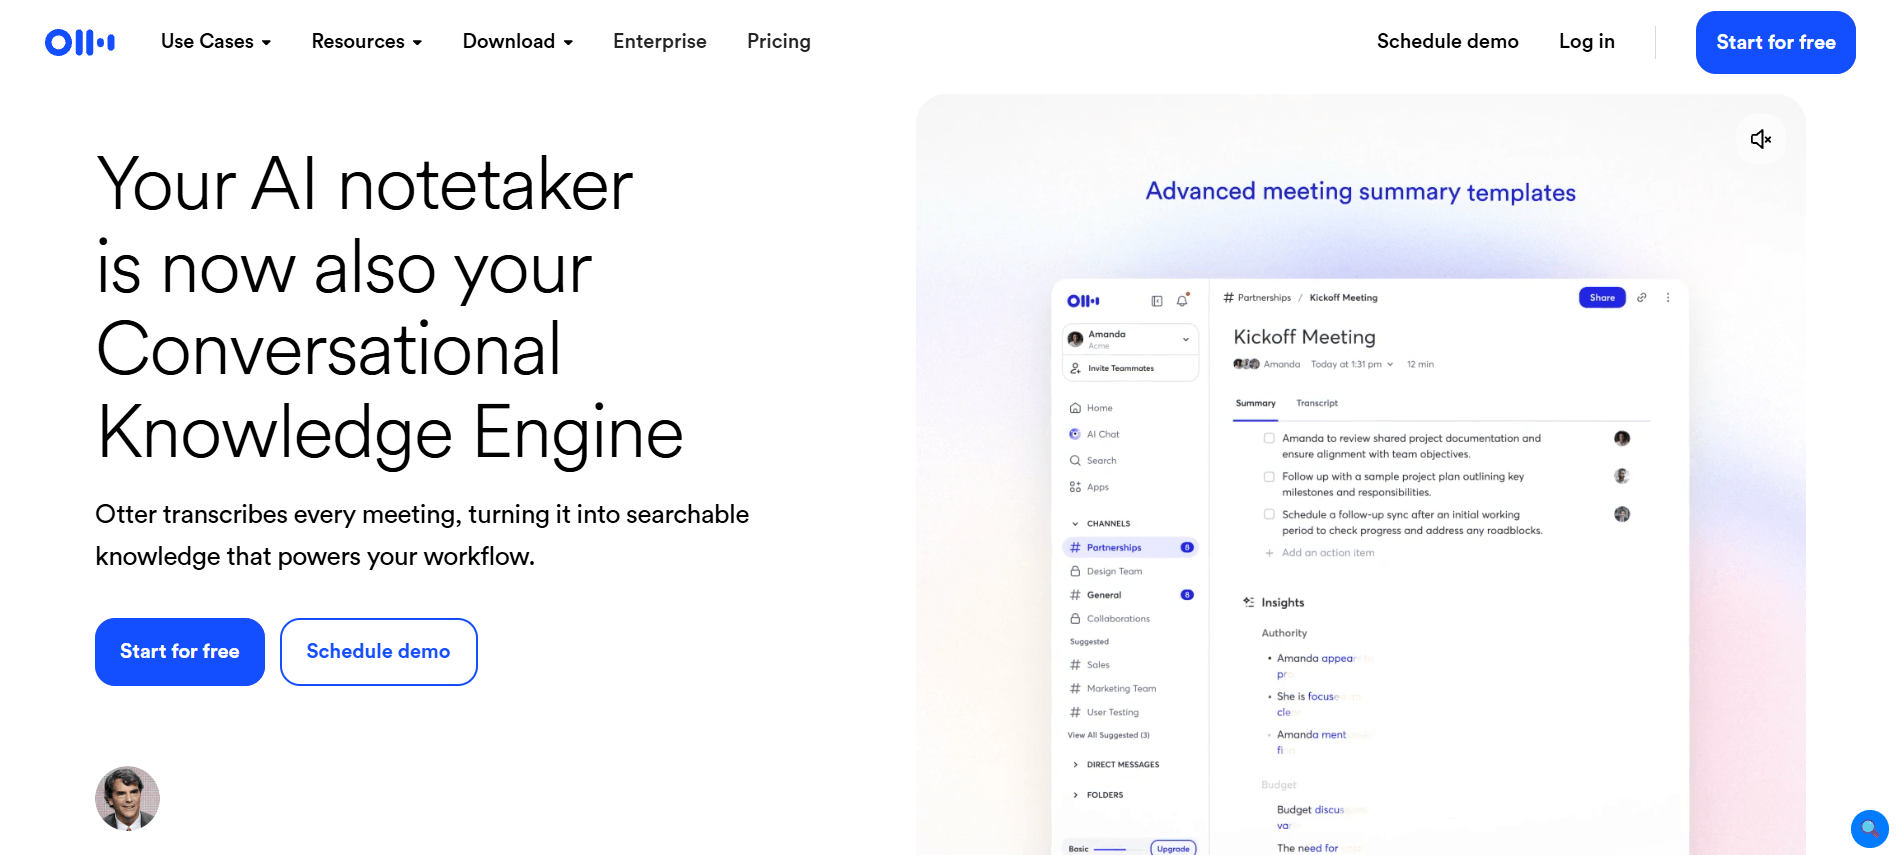Click the hash icon next to Partnerships channel
Screen dimensions: 1897x855
coord(1075,547)
